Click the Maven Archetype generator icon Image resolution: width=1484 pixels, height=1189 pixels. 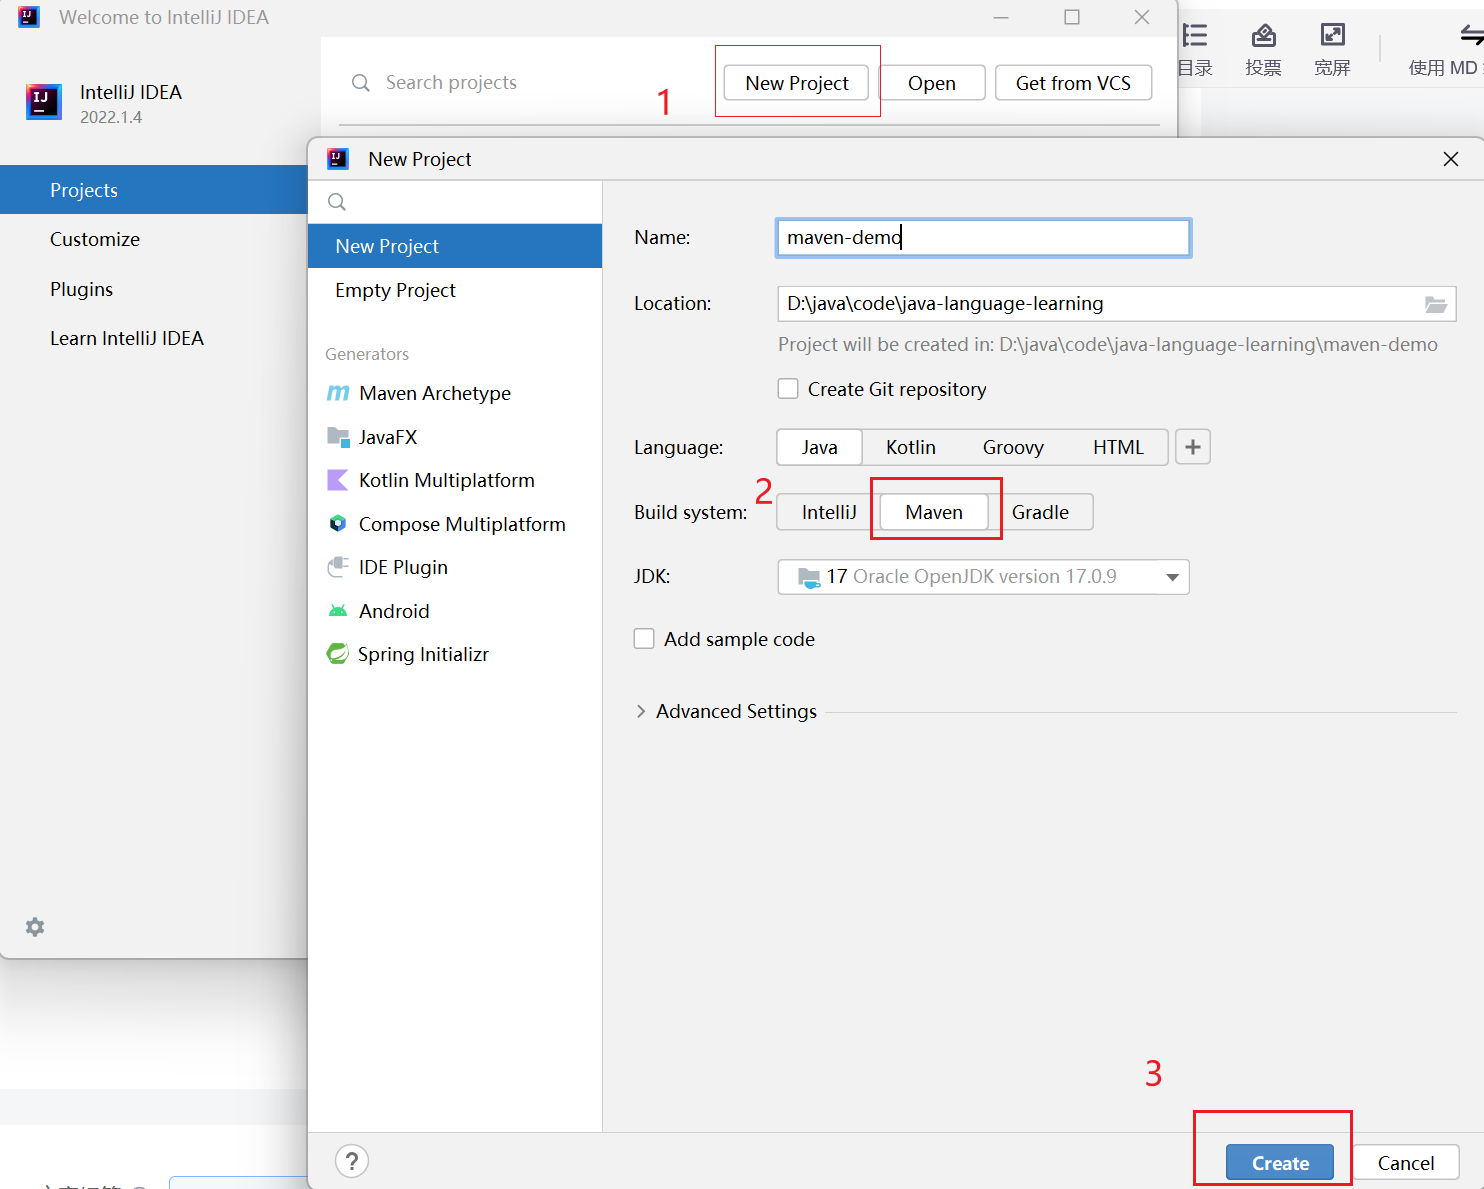point(338,393)
